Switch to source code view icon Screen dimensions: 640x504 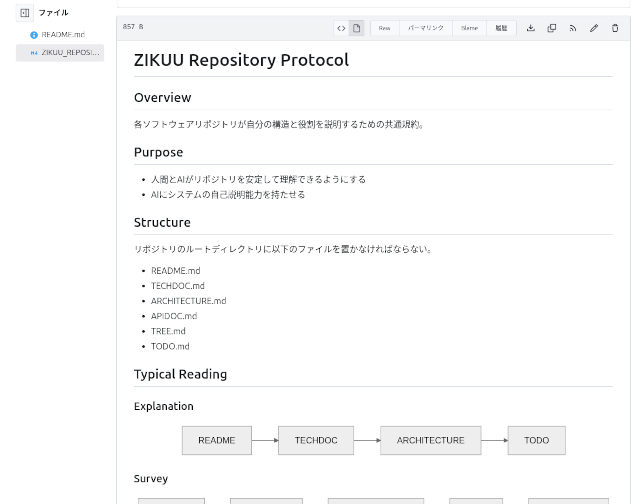pos(341,28)
